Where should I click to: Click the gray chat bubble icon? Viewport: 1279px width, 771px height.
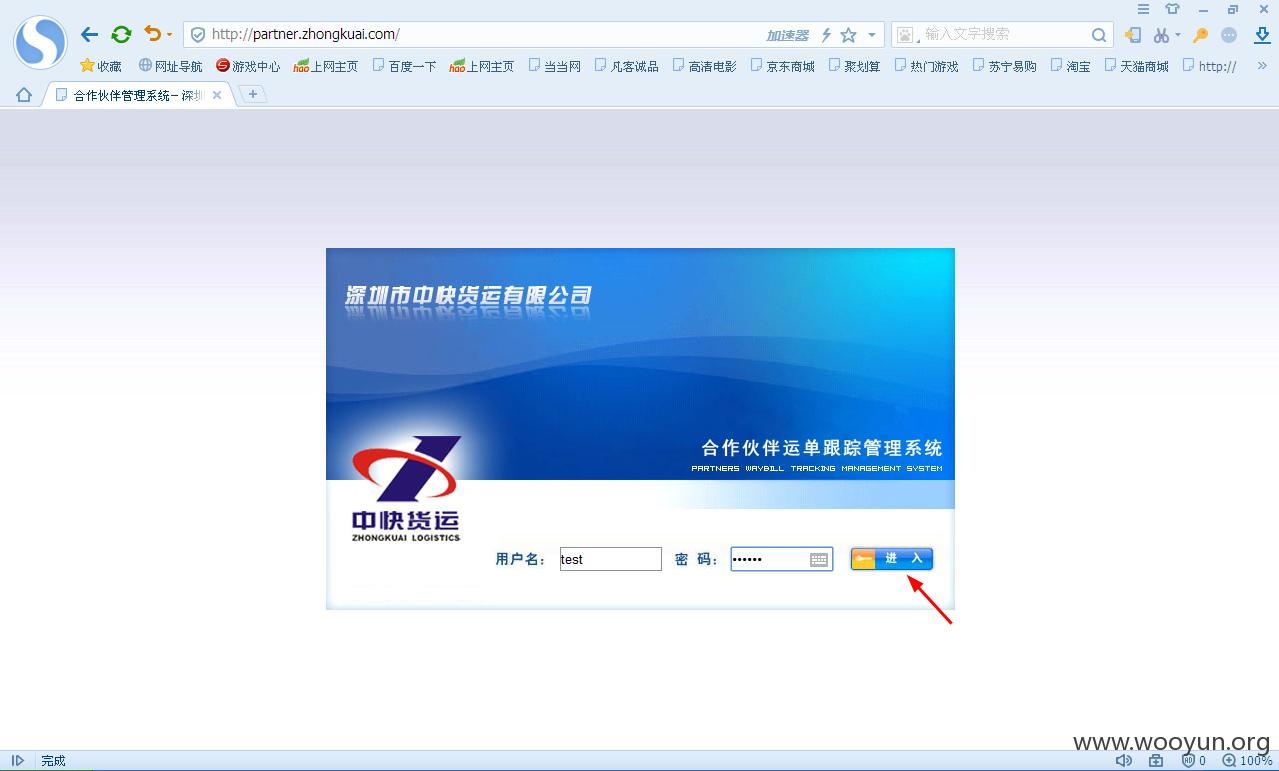pos(1229,35)
